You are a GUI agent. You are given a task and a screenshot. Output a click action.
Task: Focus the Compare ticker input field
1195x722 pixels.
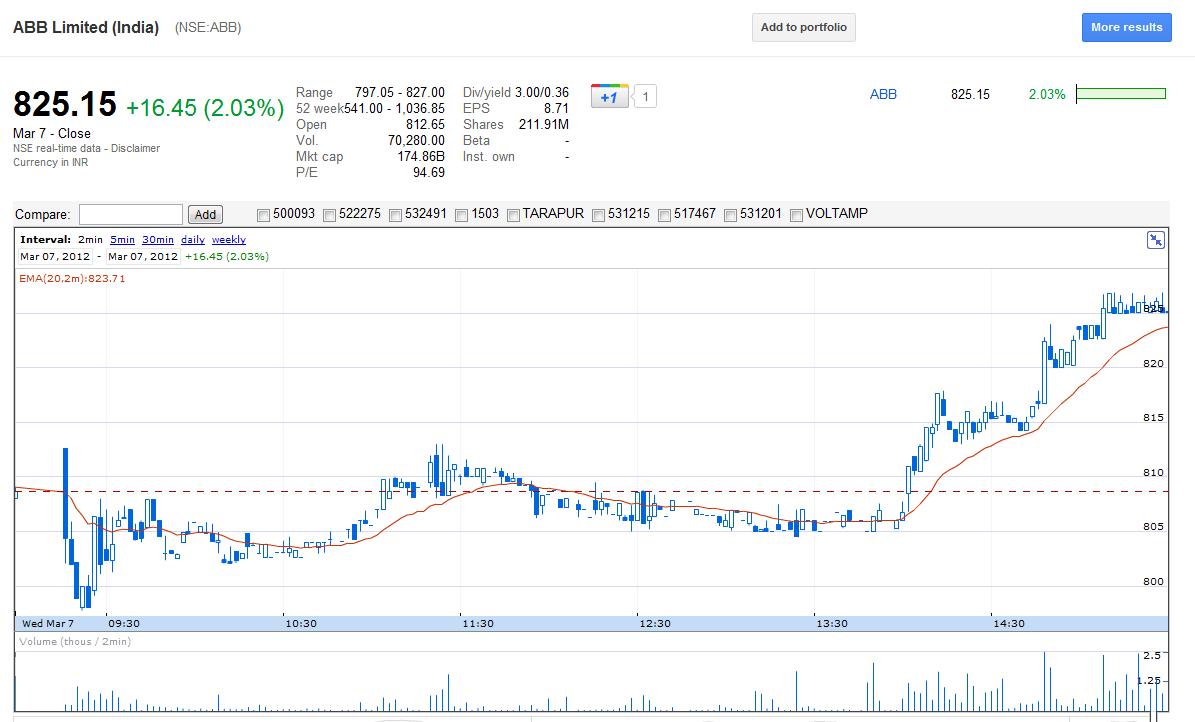(131, 214)
